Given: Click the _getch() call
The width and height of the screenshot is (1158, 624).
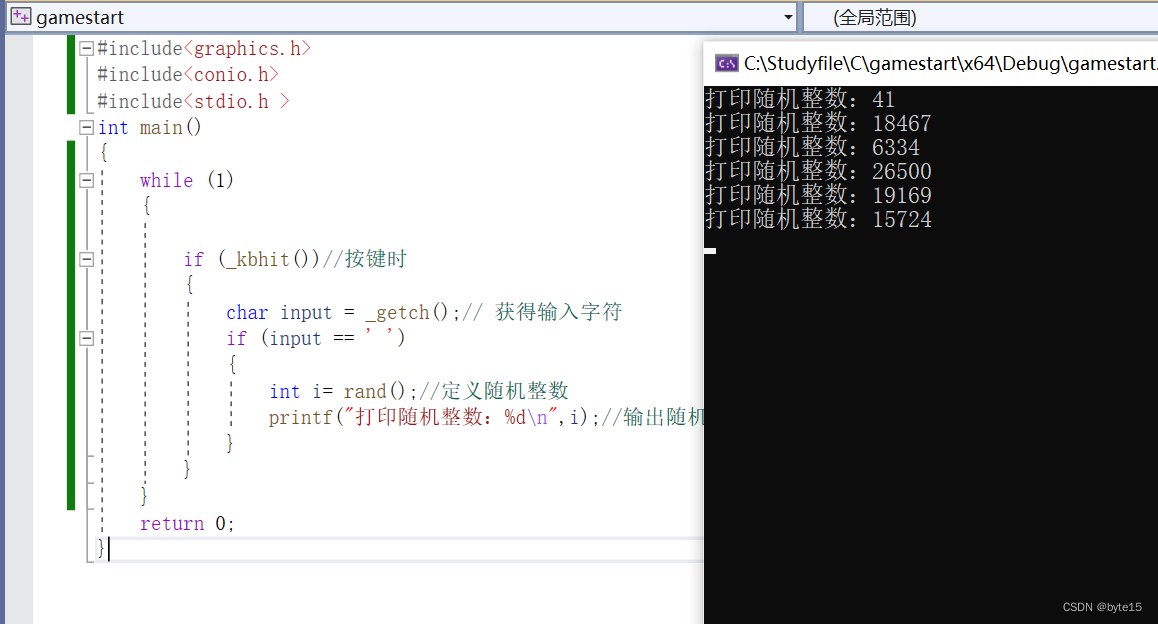Looking at the screenshot, I should pyautogui.click(x=407, y=312).
